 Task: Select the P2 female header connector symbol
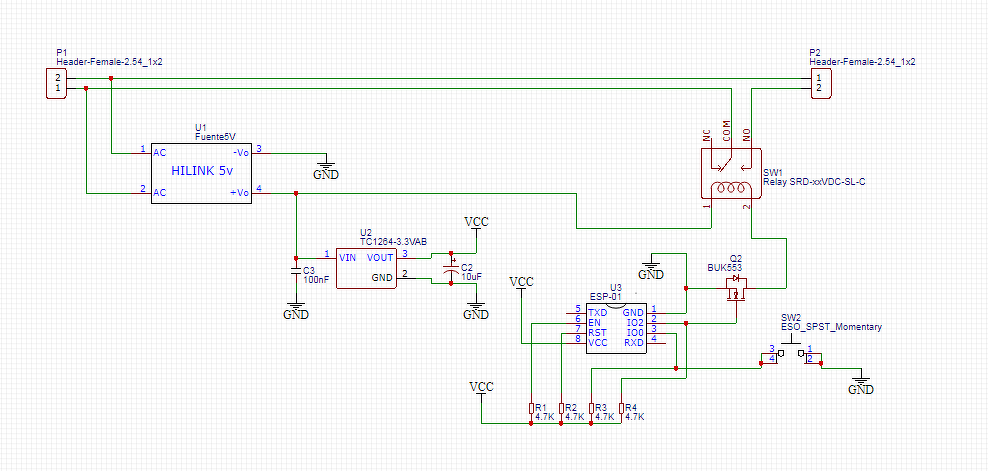point(820,83)
